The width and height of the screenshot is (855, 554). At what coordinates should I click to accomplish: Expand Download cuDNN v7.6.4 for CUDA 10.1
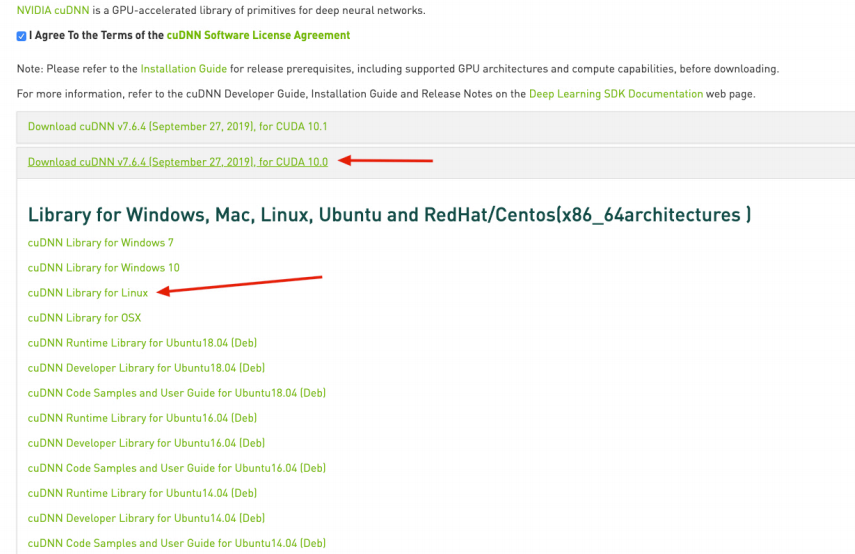(177, 127)
